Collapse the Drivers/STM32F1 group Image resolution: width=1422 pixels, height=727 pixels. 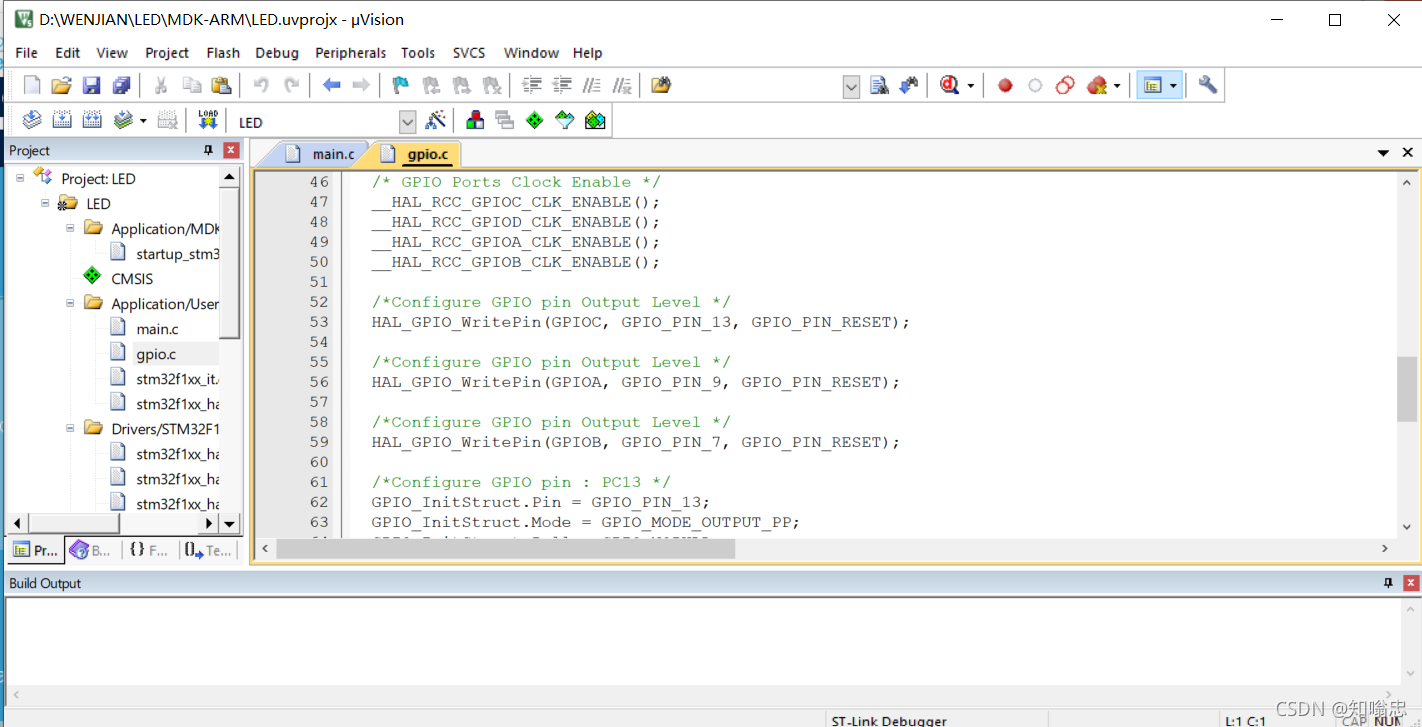coord(70,427)
